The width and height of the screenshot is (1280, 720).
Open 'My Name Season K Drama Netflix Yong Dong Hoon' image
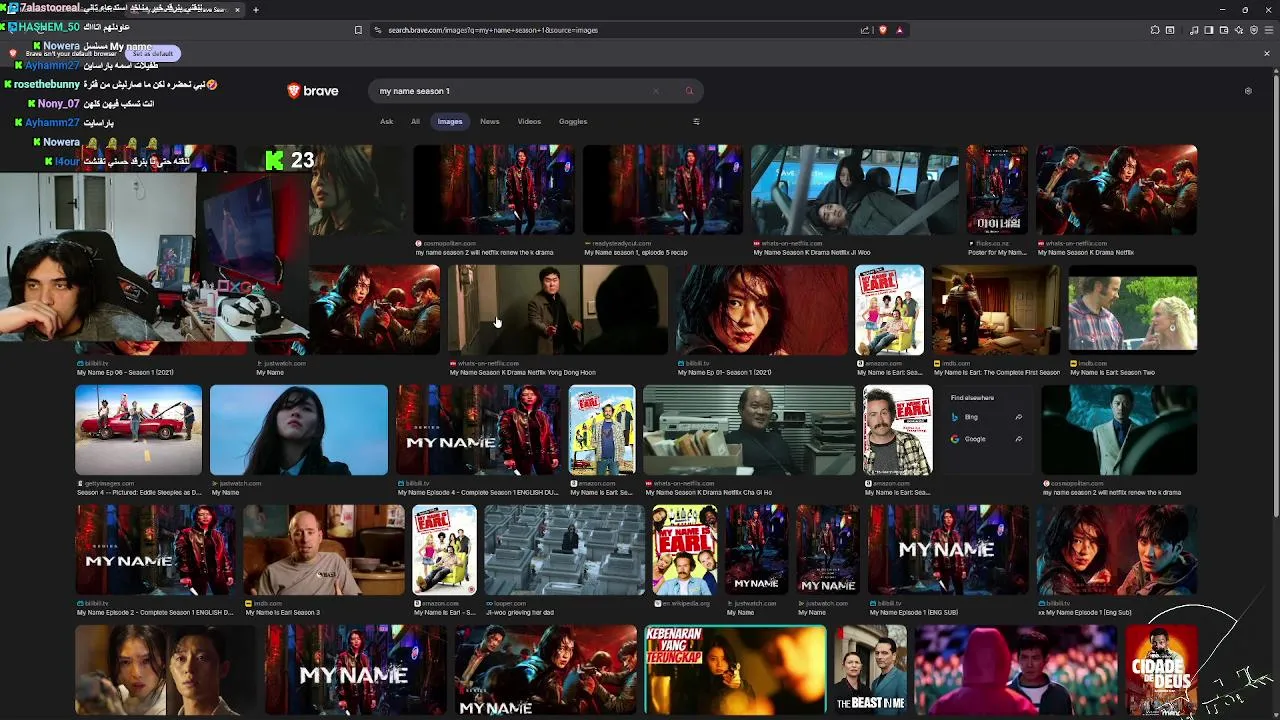[558, 310]
